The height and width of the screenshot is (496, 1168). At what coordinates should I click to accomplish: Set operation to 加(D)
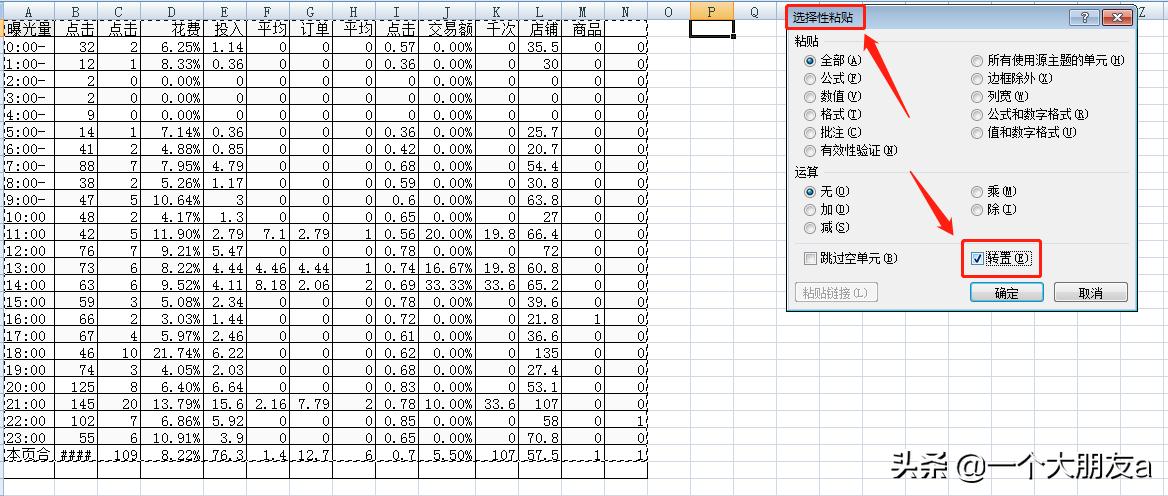click(826, 210)
